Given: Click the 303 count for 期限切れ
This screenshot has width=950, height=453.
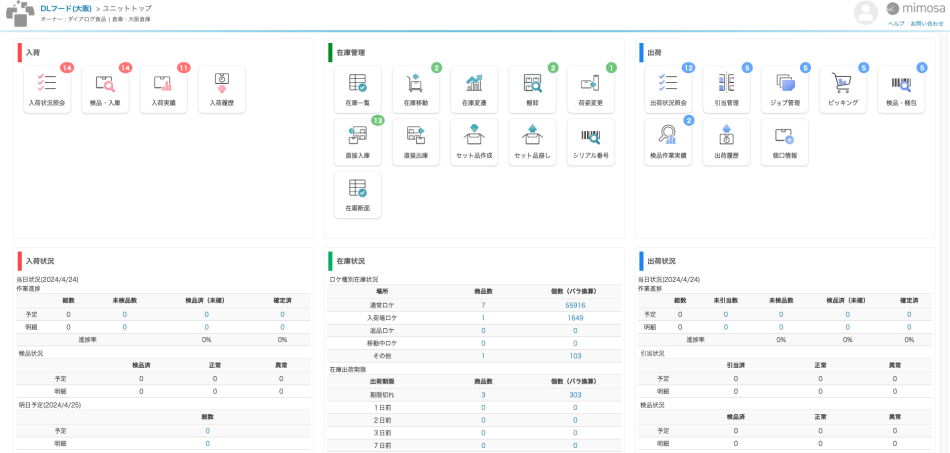Looking at the screenshot, I should click(x=575, y=395).
